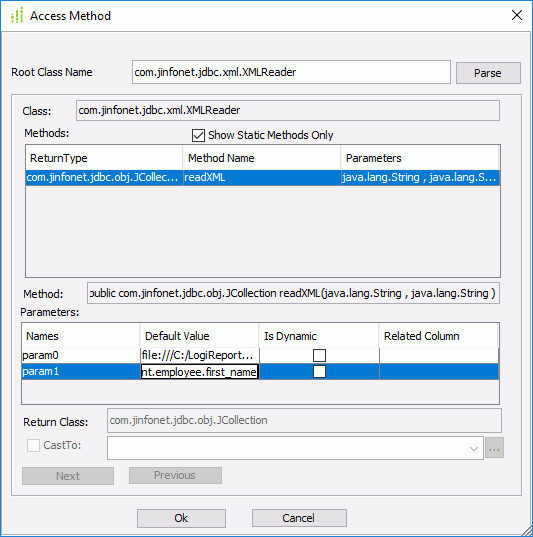533x537 pixels.
Task: Click the ellipsis browse button beside CastTo
Action: 494,448
